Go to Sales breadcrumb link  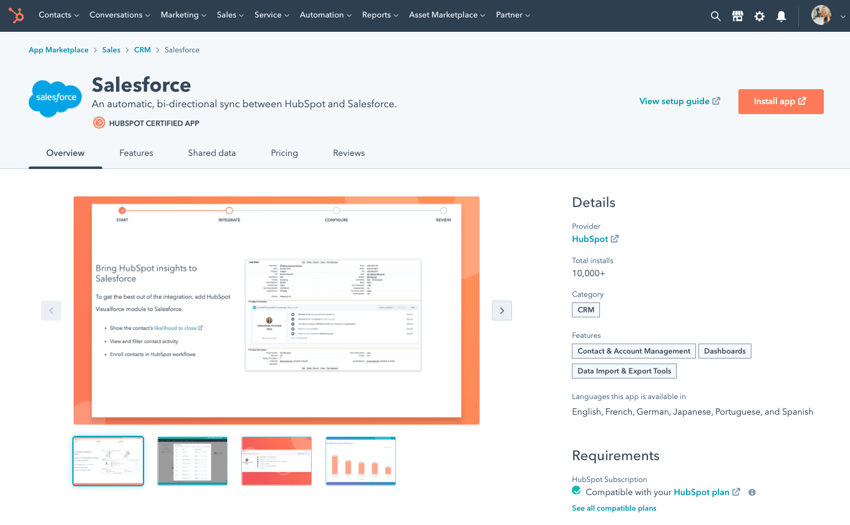click(x=111, y=50)
